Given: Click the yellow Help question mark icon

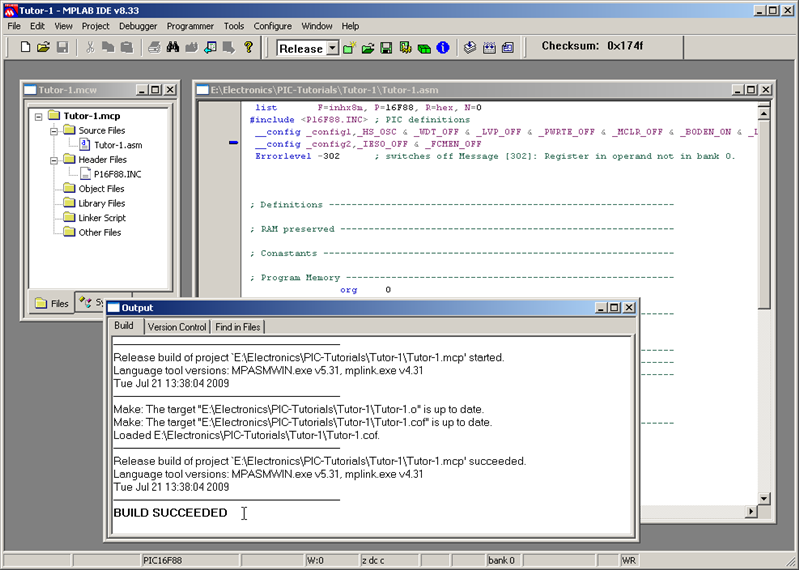Looking at the screenshot, I should tap(248, 47).
